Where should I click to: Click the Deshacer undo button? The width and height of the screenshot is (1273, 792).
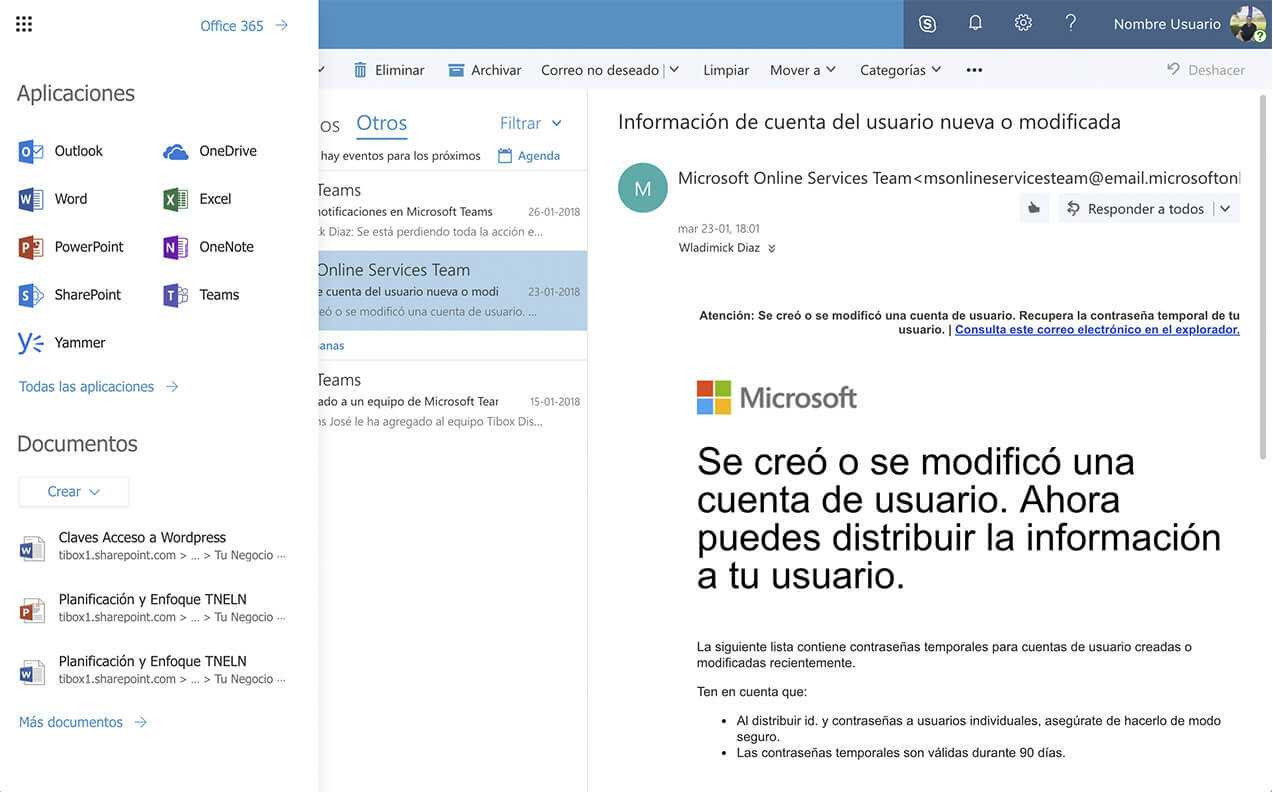pyautogui.click(x=1206, y=70)
